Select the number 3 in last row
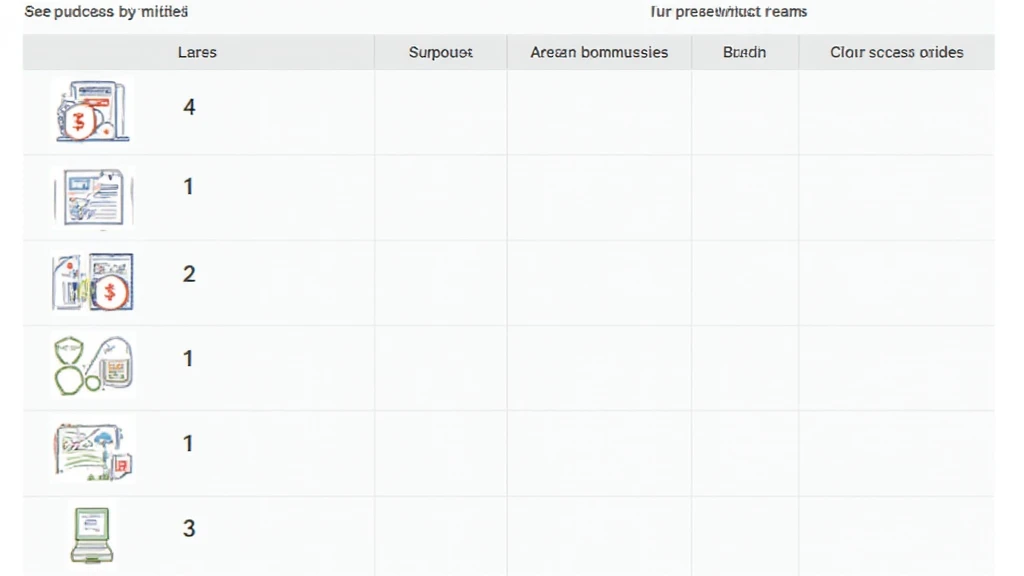 point(189,528)
